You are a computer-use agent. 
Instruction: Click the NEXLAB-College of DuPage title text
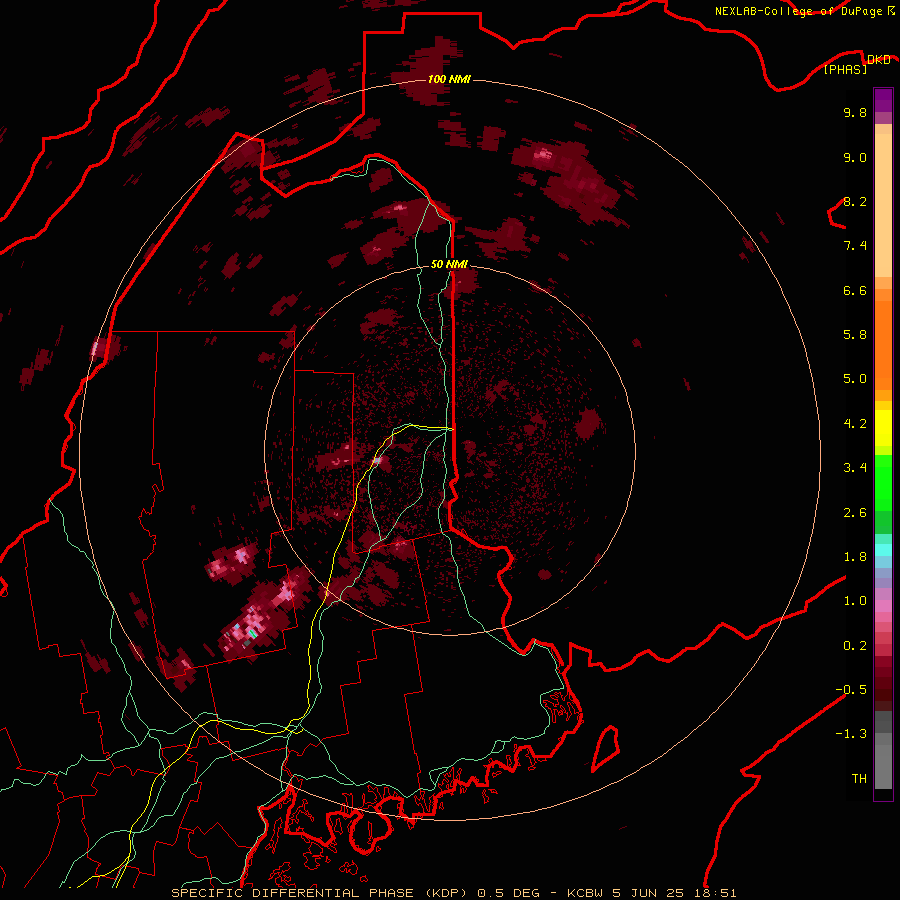[x=798, y=11]
